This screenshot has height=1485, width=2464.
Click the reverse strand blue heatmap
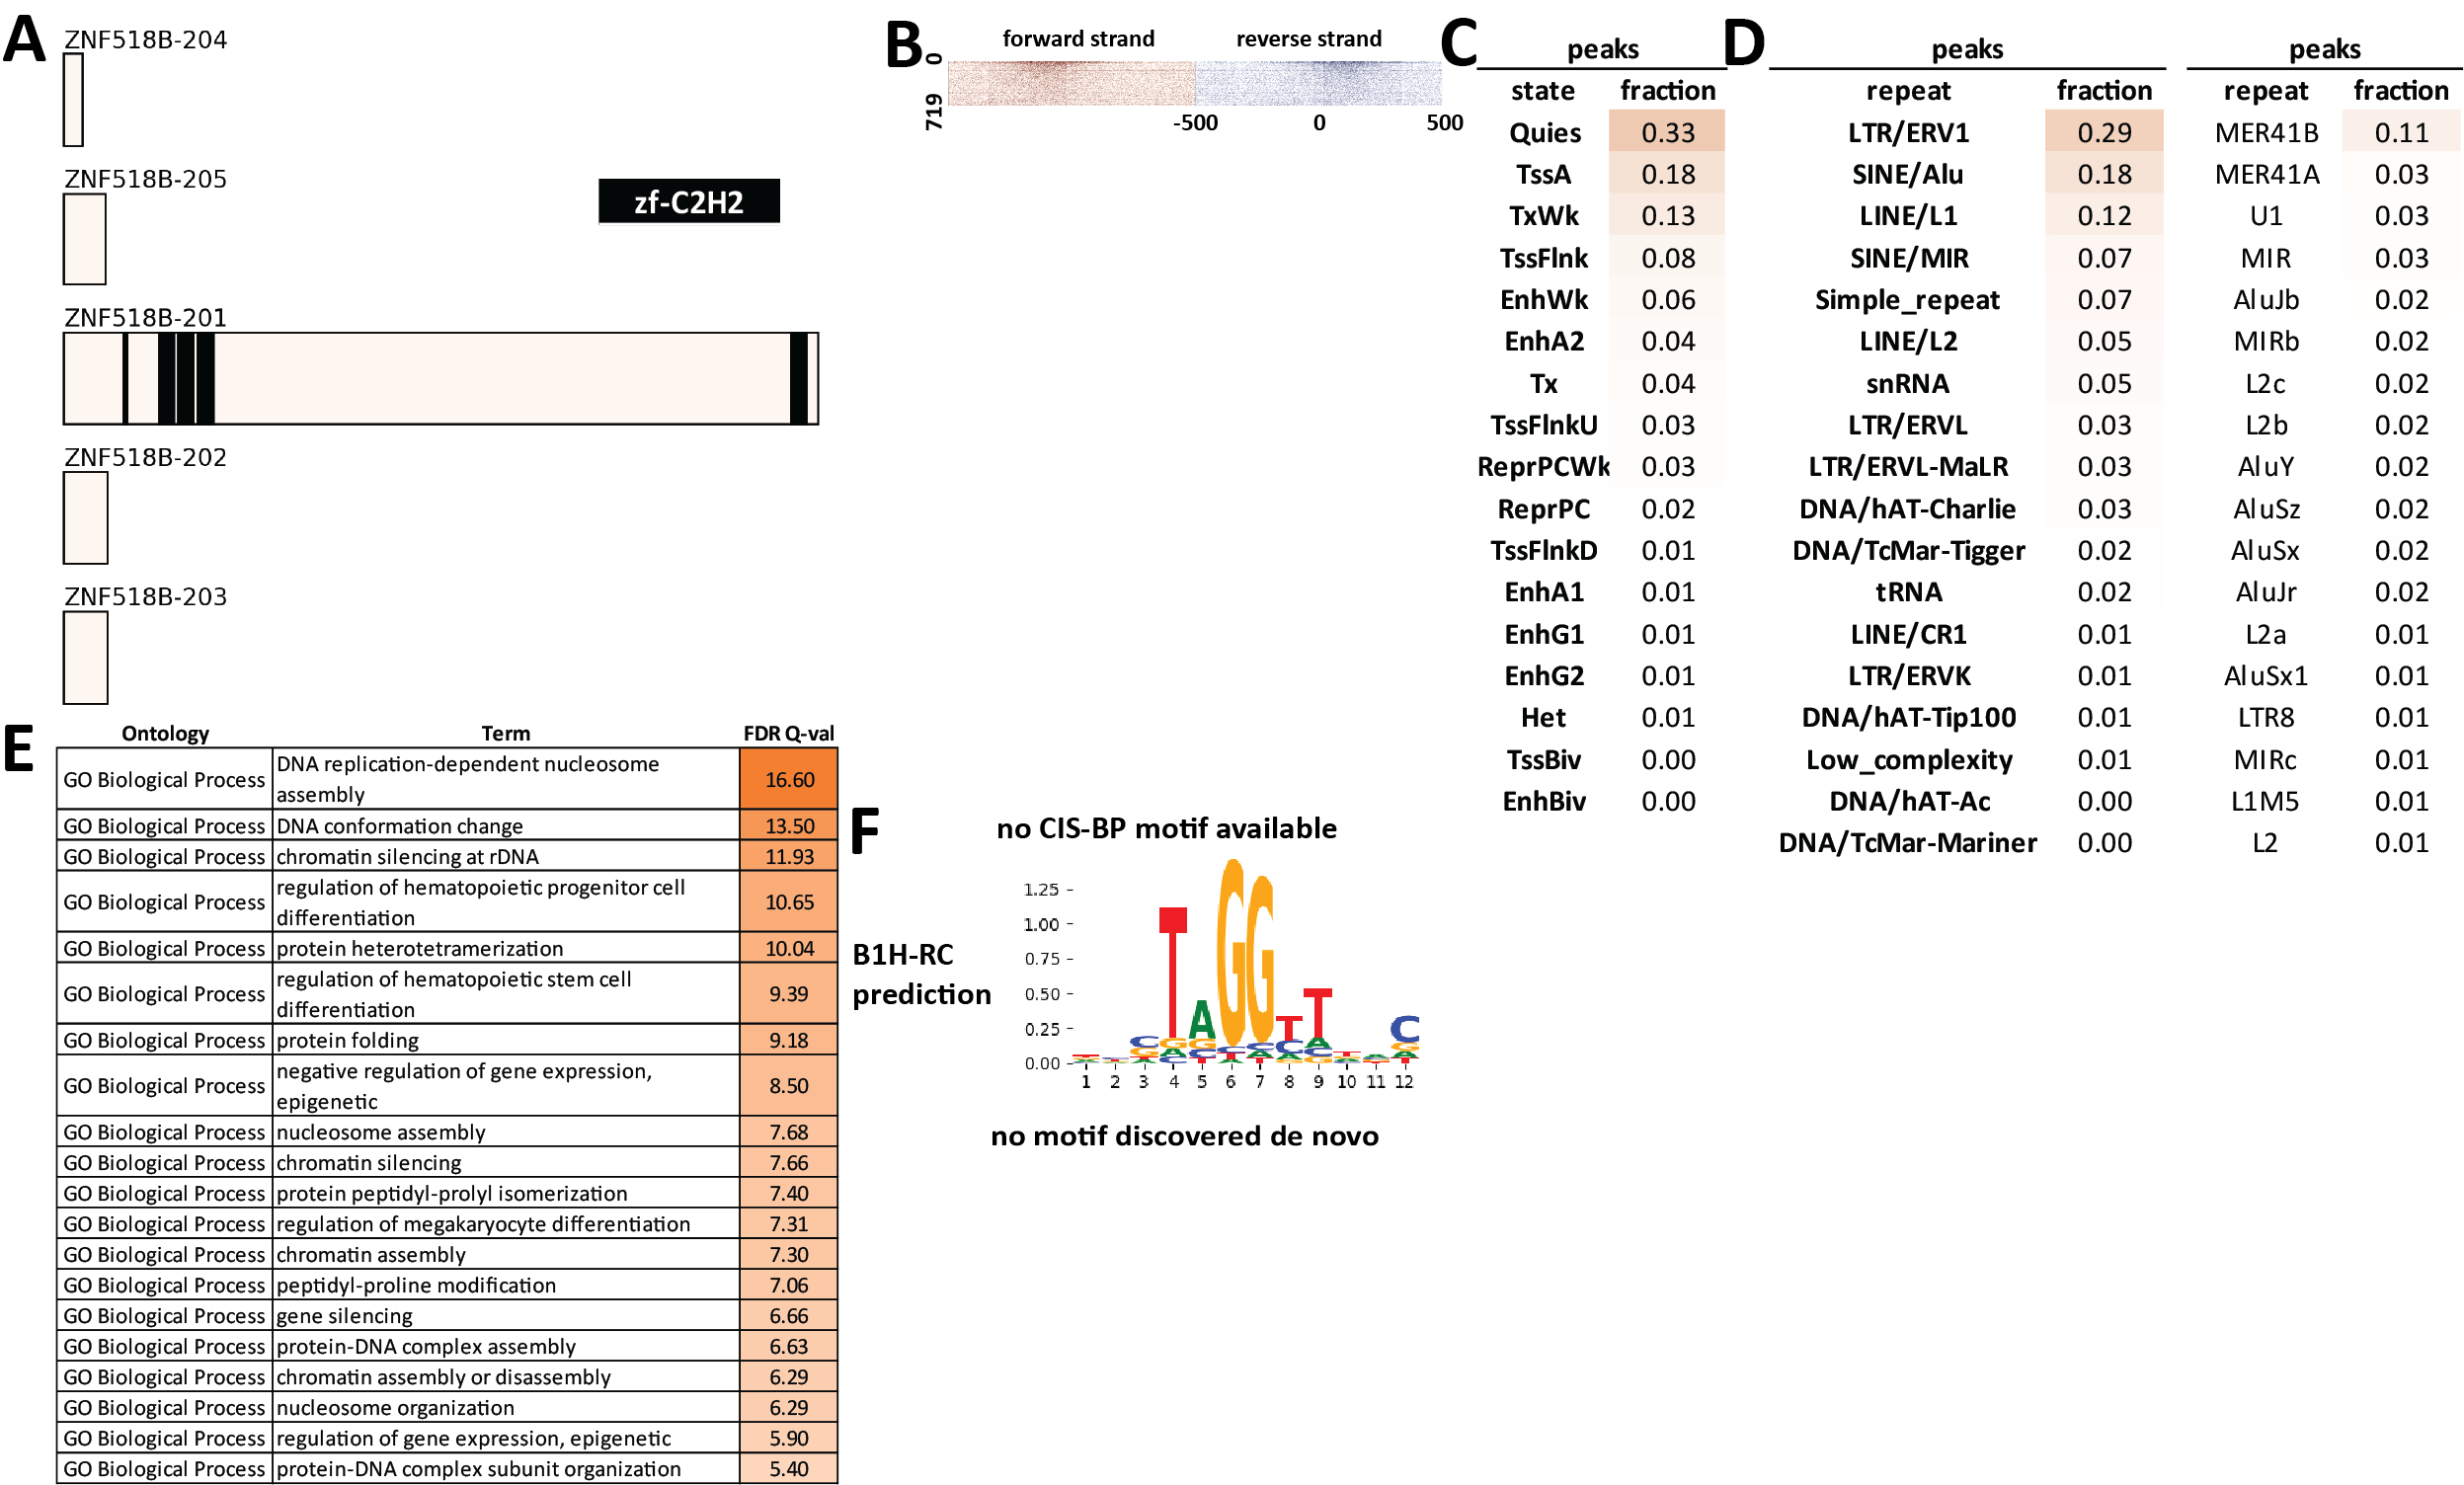pos(1318,83)
